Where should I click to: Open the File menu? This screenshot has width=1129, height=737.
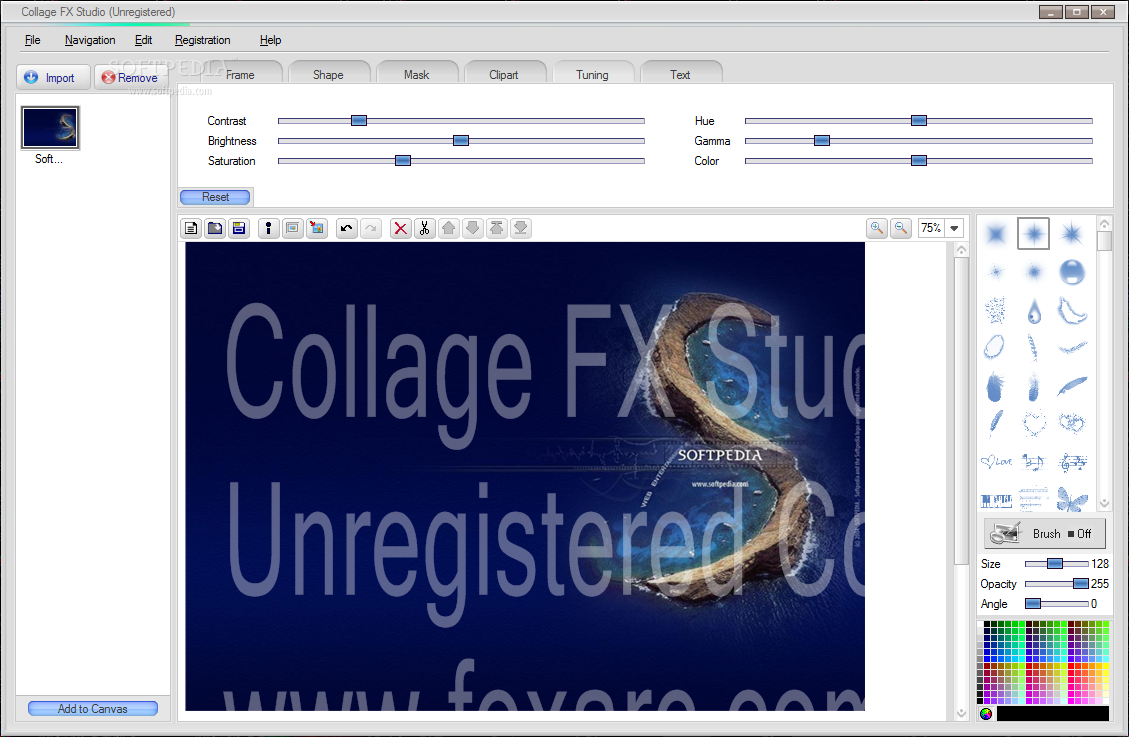point(32,40)
